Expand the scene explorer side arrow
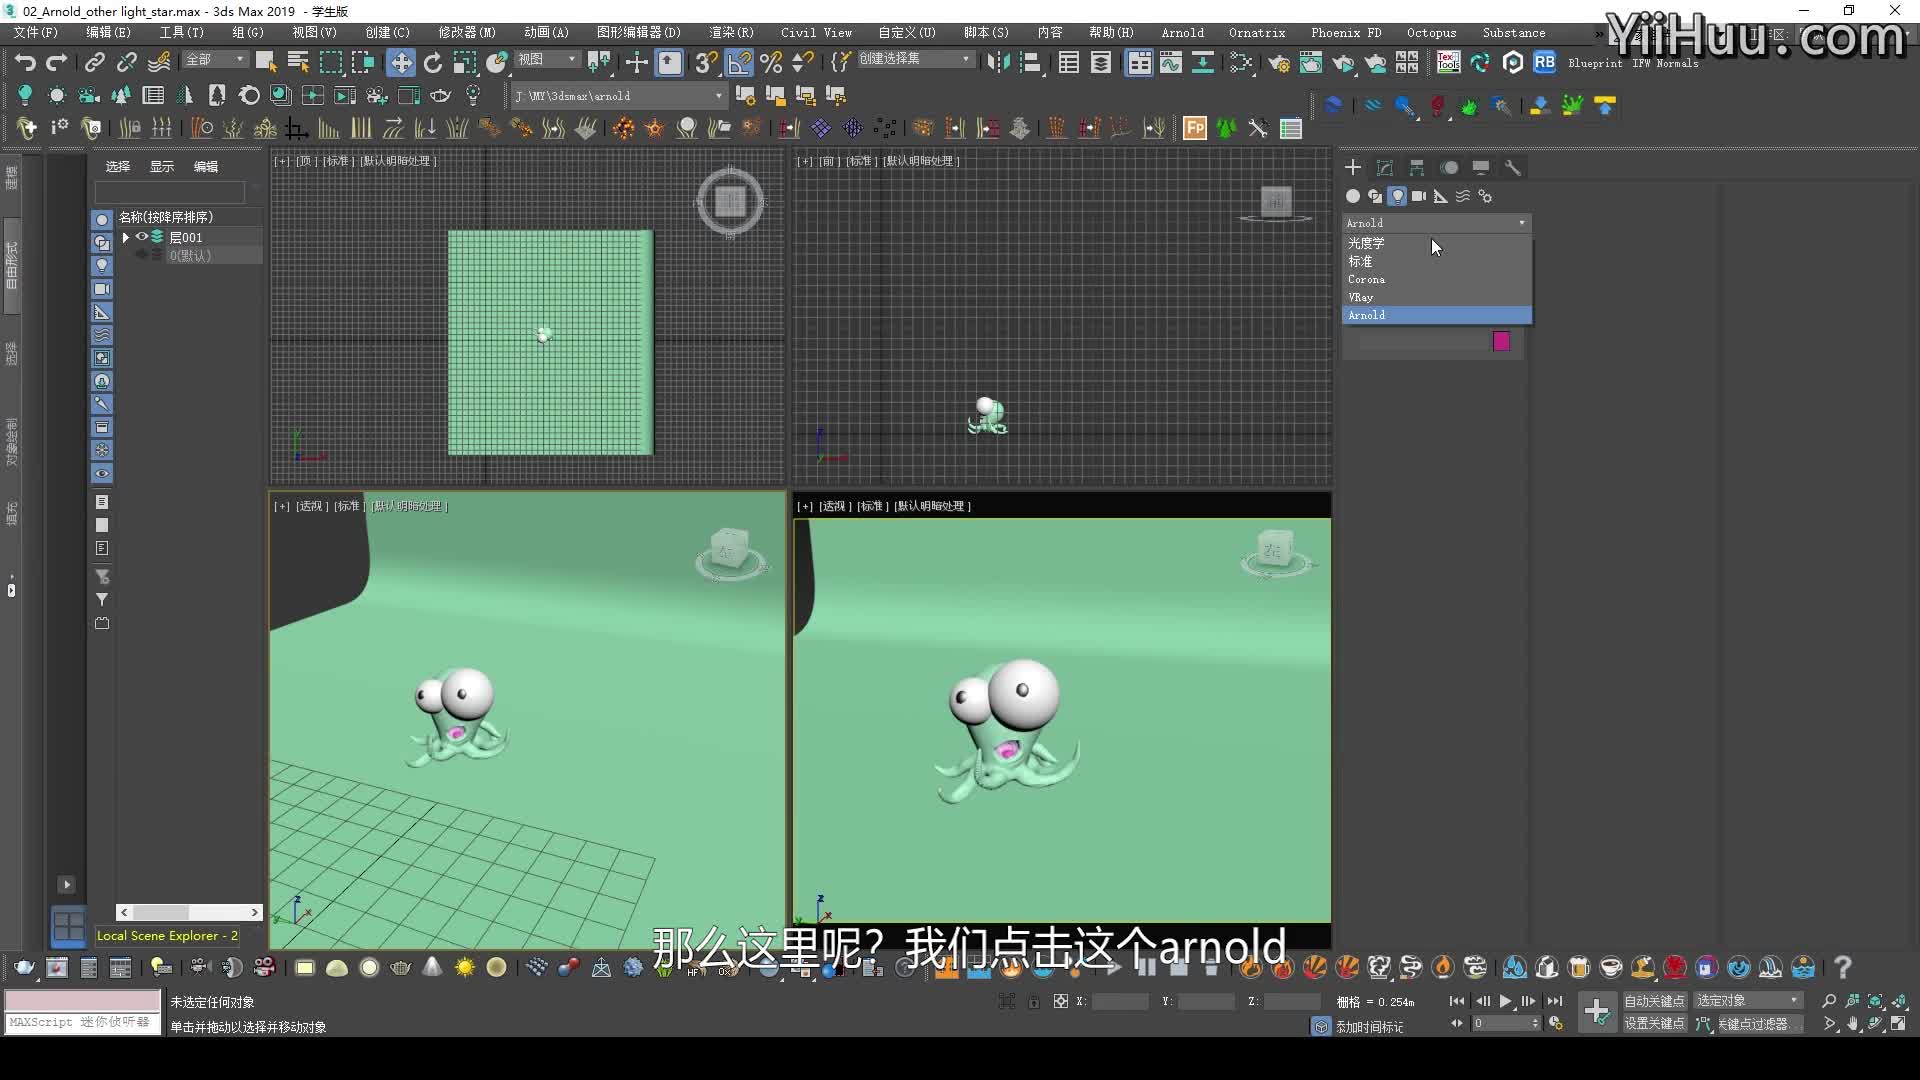The image size is (1920, 1080). [66, 885]
